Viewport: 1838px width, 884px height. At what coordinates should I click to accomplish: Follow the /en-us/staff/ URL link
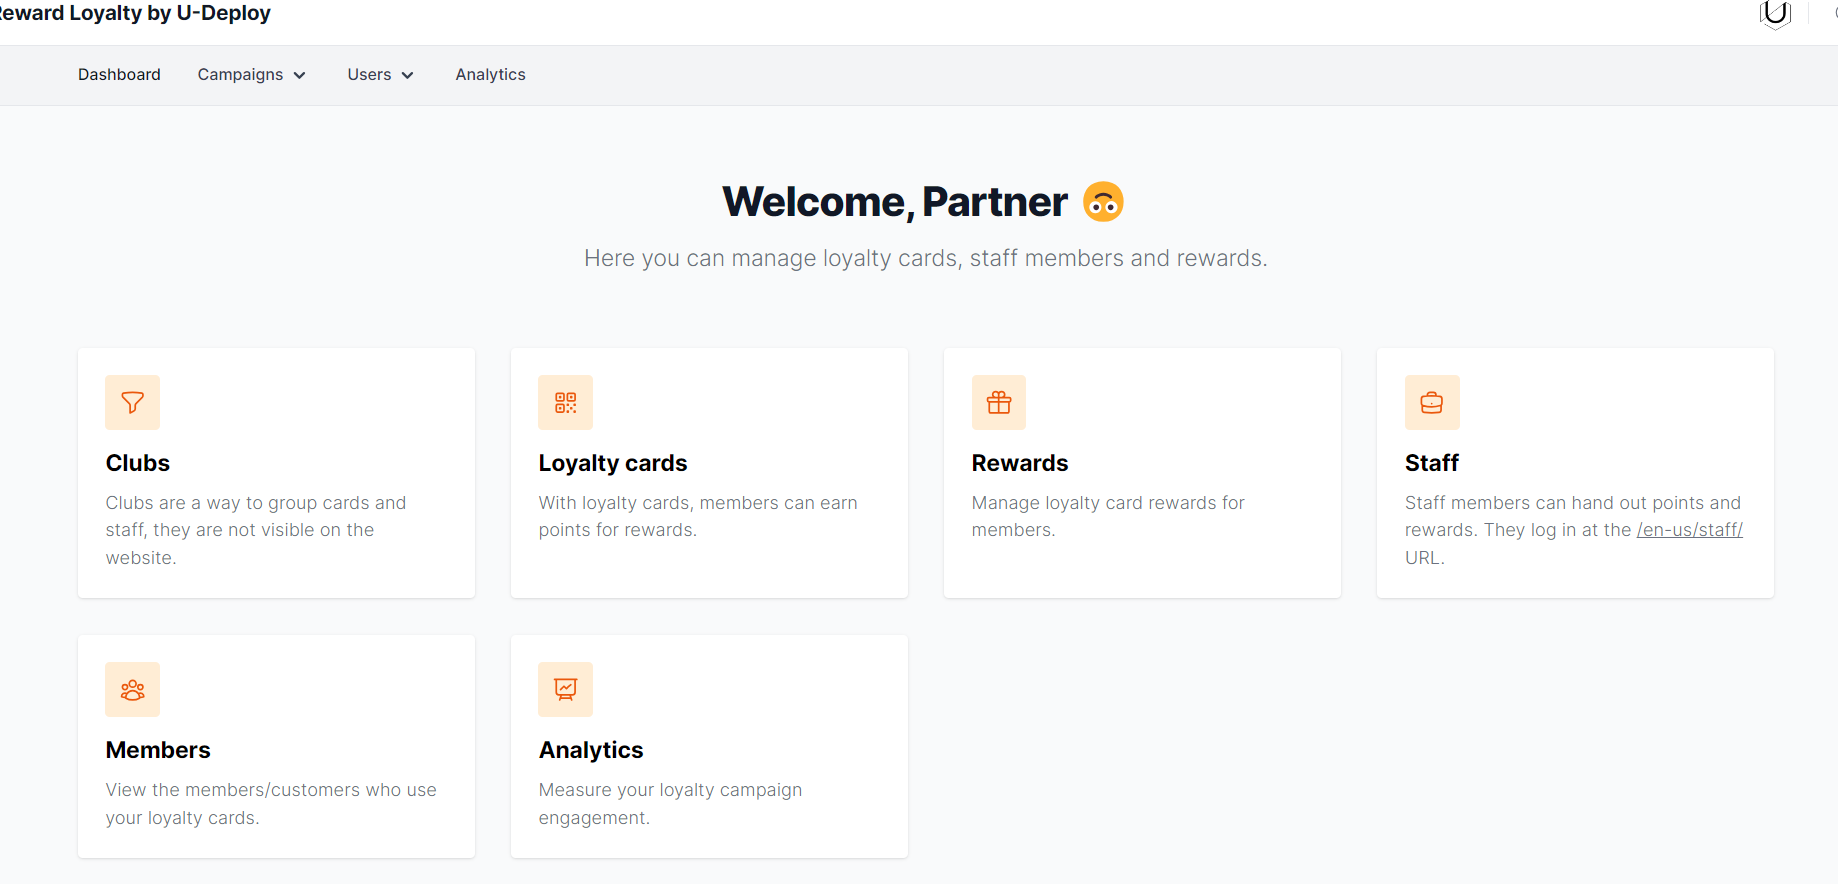pos(1689,530)
